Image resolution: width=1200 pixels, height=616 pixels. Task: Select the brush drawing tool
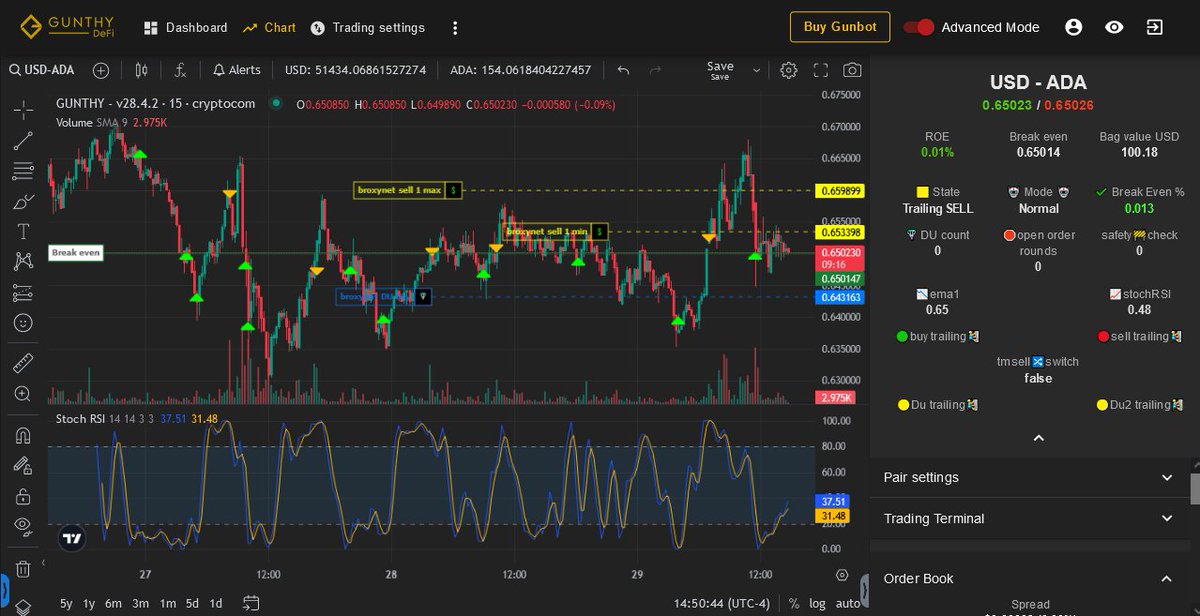click(x=23, y=201)
